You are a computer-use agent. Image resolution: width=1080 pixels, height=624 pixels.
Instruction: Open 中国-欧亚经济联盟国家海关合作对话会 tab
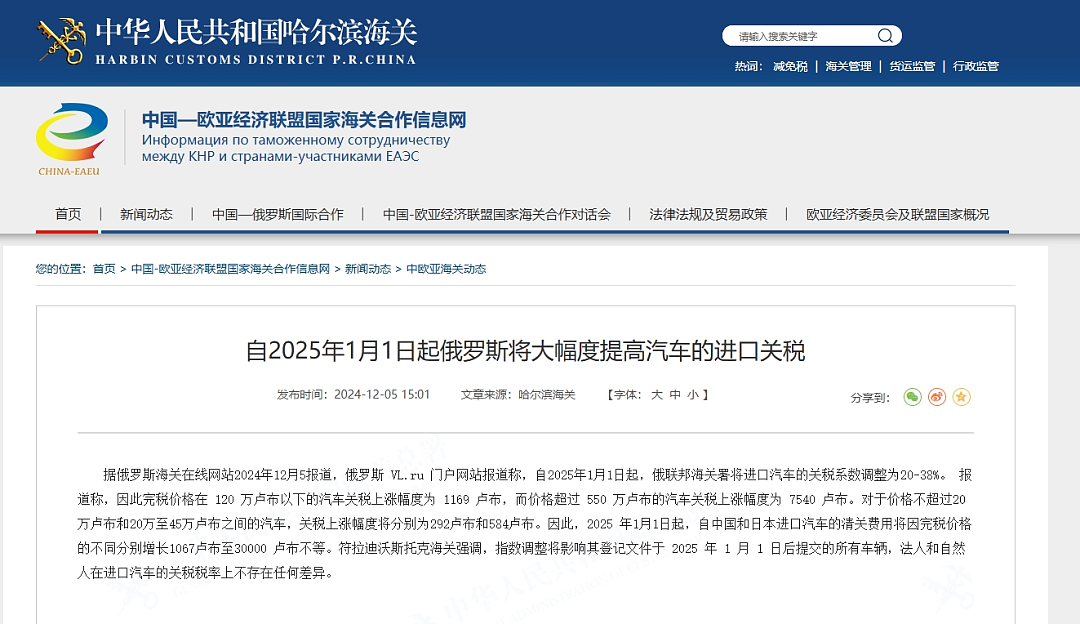497,214
